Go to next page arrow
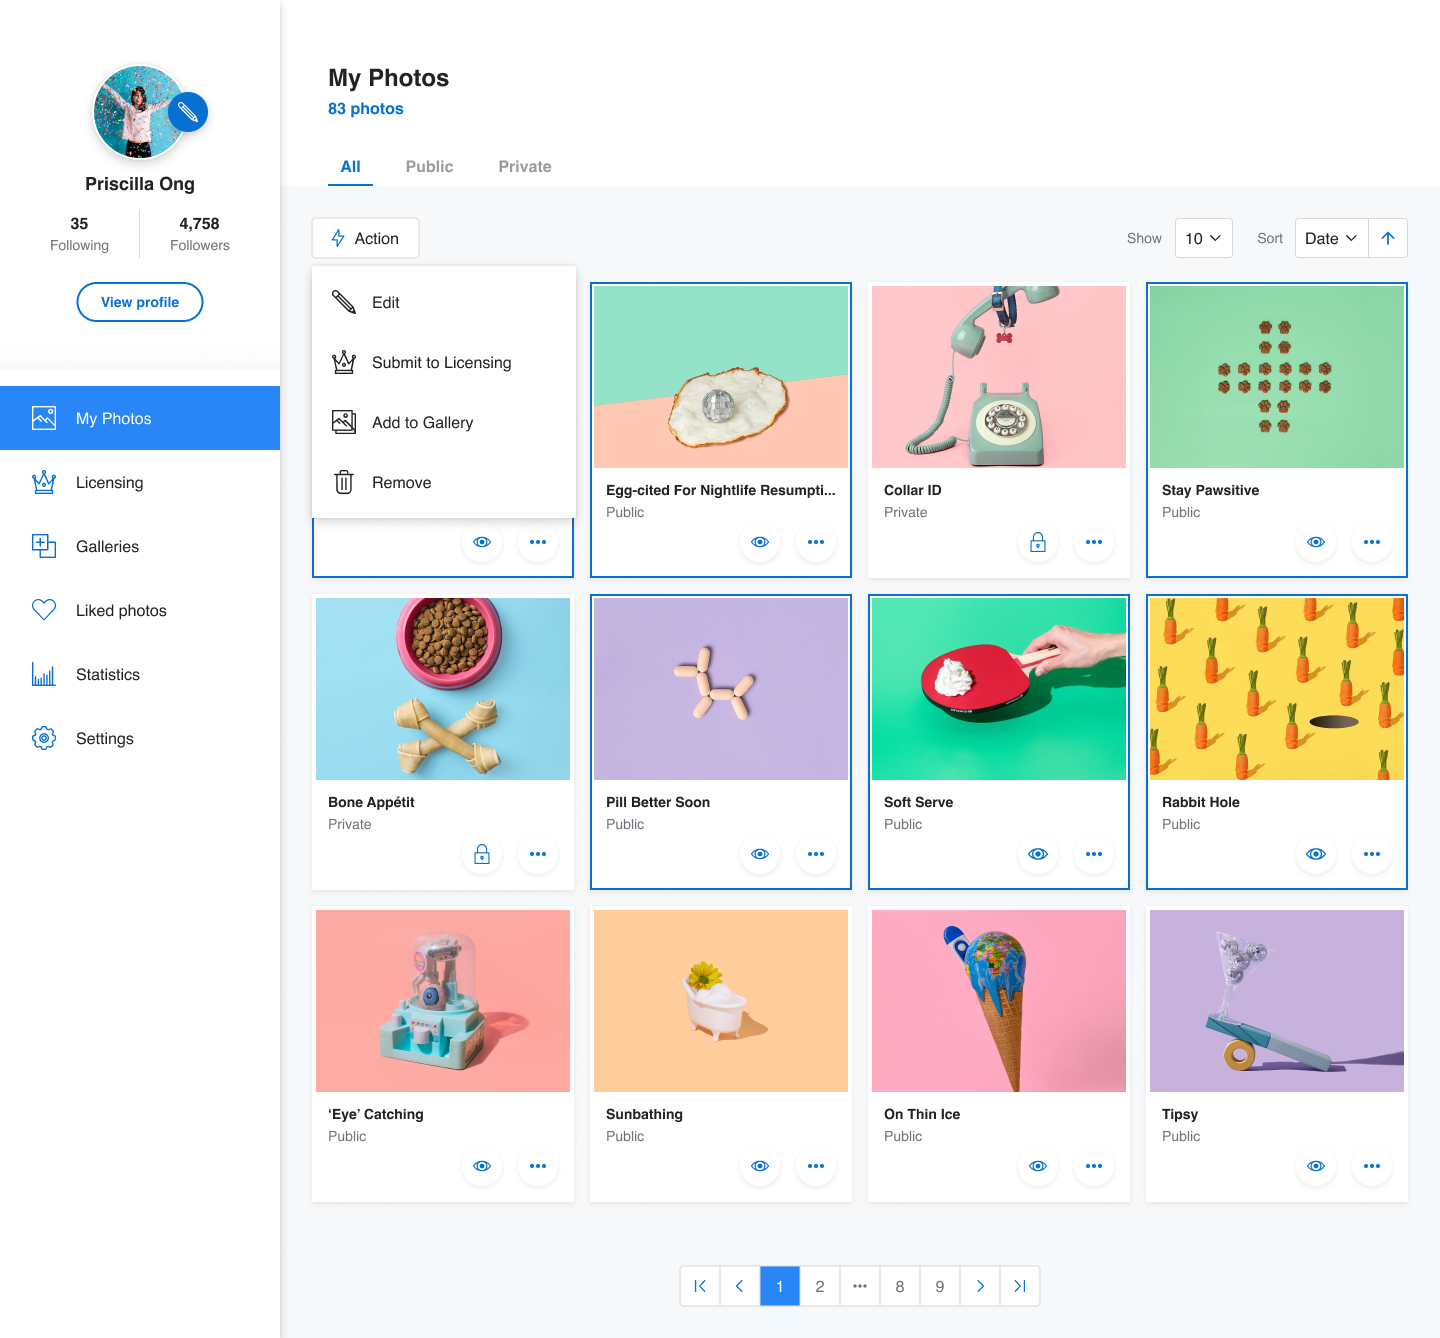Viewport: 1440px width, 1338px height. coord(980,1286)
